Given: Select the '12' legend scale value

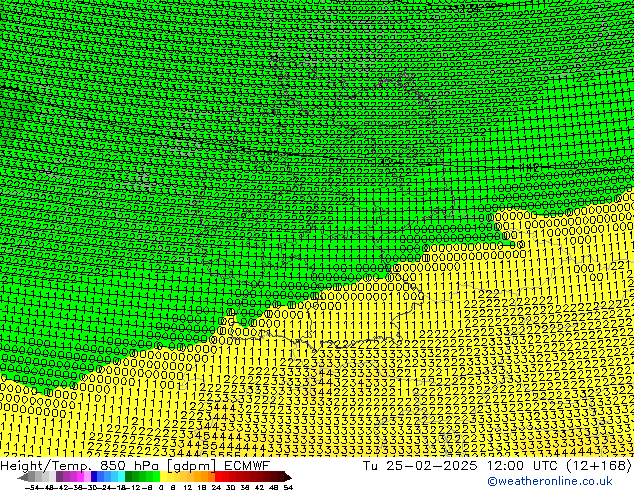Looking at the screenshot, I should (188, 488).
